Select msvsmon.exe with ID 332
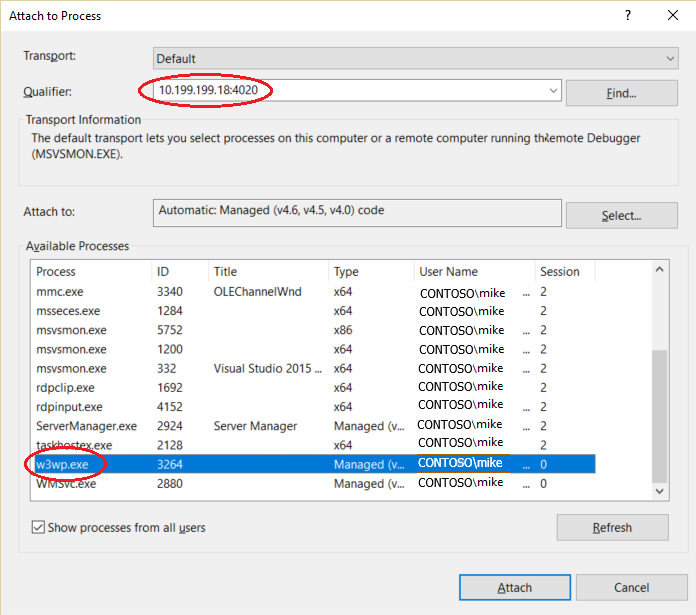Screen dimensions: 696x615 click(x=313, y=368)
